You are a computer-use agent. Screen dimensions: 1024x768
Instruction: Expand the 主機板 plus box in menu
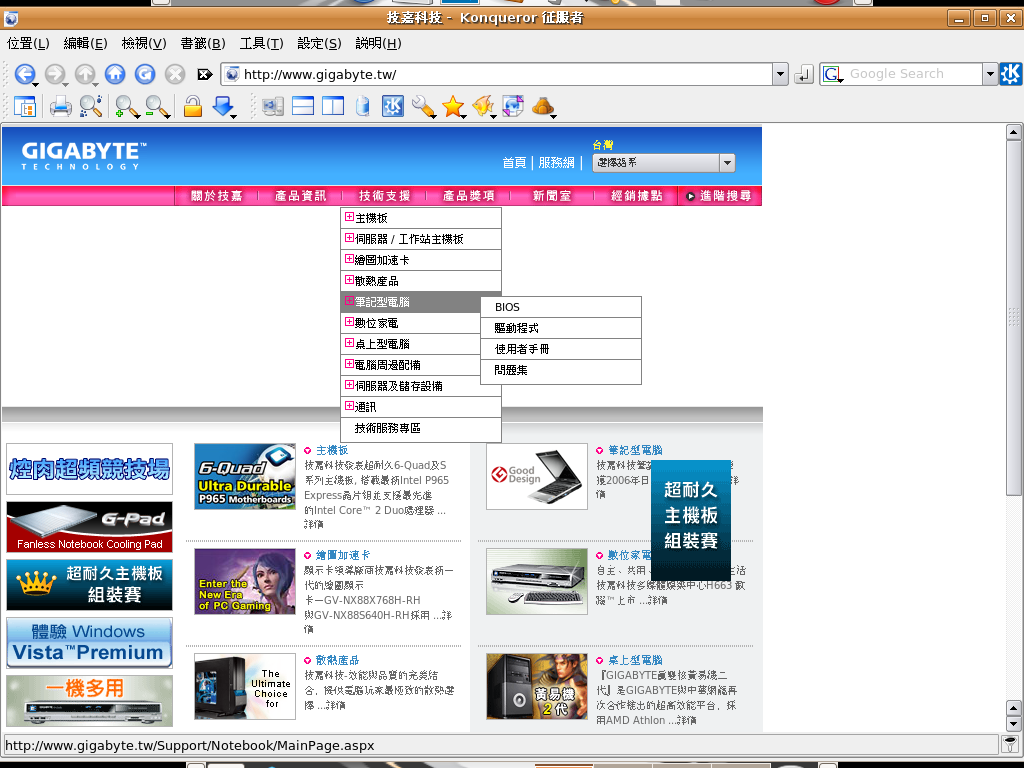pos(349,218)
